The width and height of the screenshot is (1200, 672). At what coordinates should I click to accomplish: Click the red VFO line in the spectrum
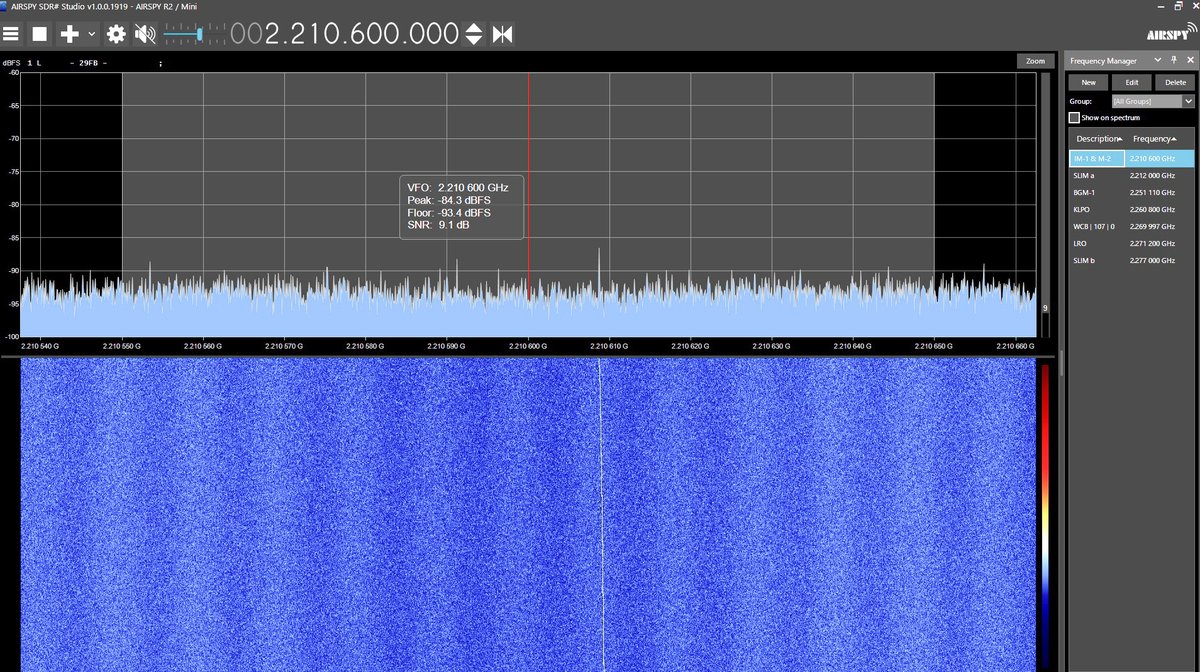[529, 186]
